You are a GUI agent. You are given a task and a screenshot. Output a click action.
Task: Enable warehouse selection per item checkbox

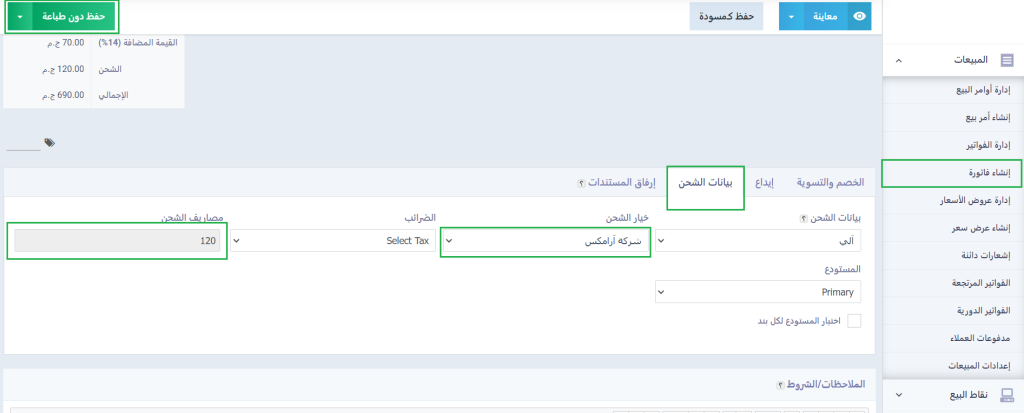[x=854, y=320]
